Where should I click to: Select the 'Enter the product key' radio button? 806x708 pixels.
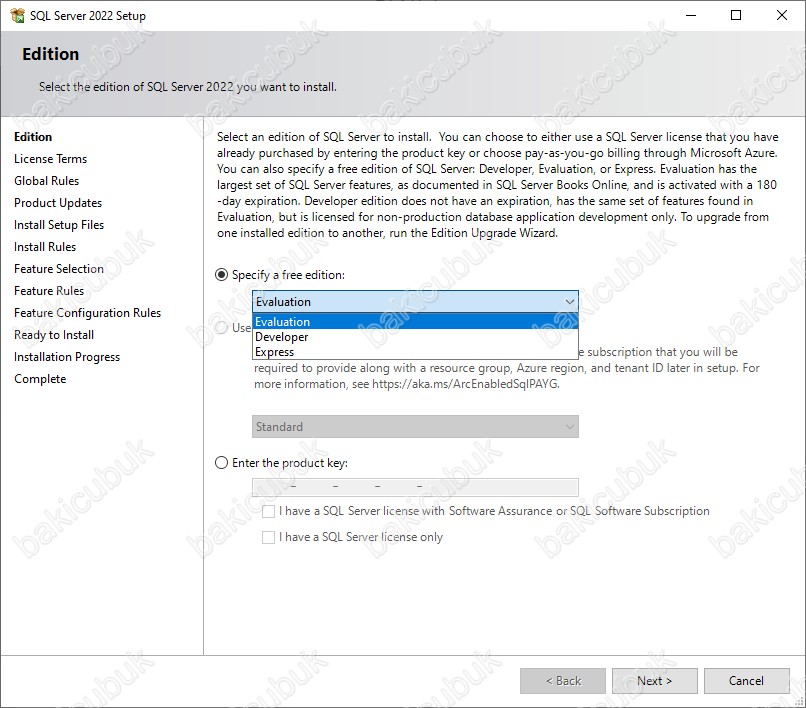tap(221, 463)
